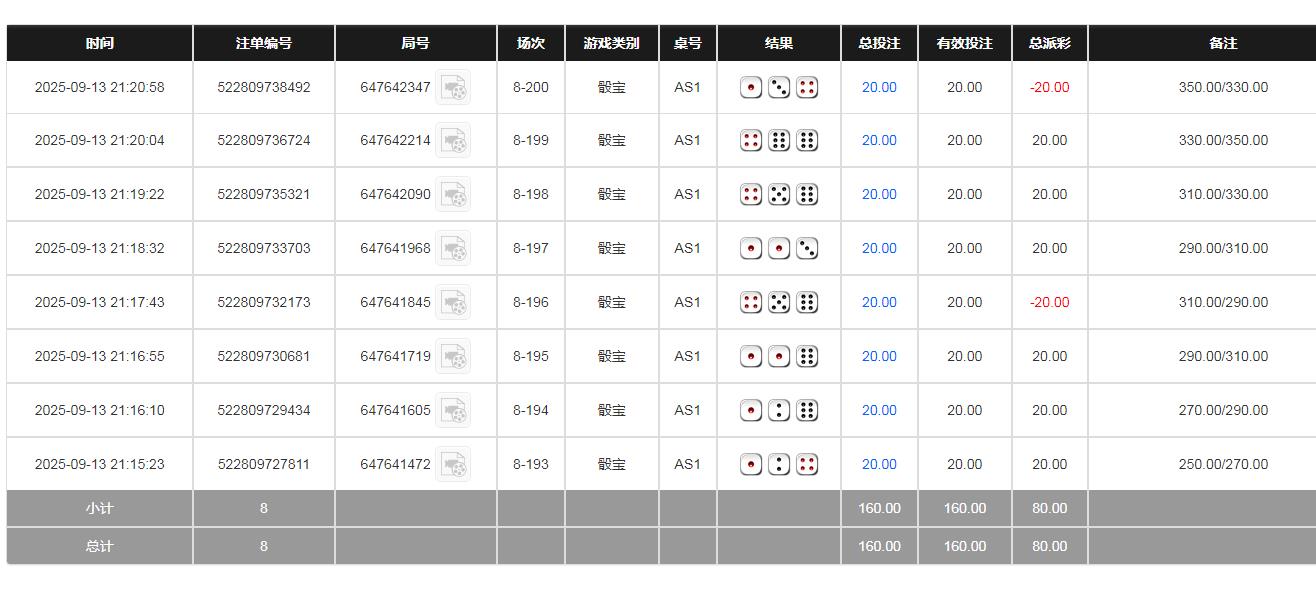Screen dimensions: 1316x591
Task: Click 20.00 bet link for session 8-196
Action: click(x=879, y=303)
